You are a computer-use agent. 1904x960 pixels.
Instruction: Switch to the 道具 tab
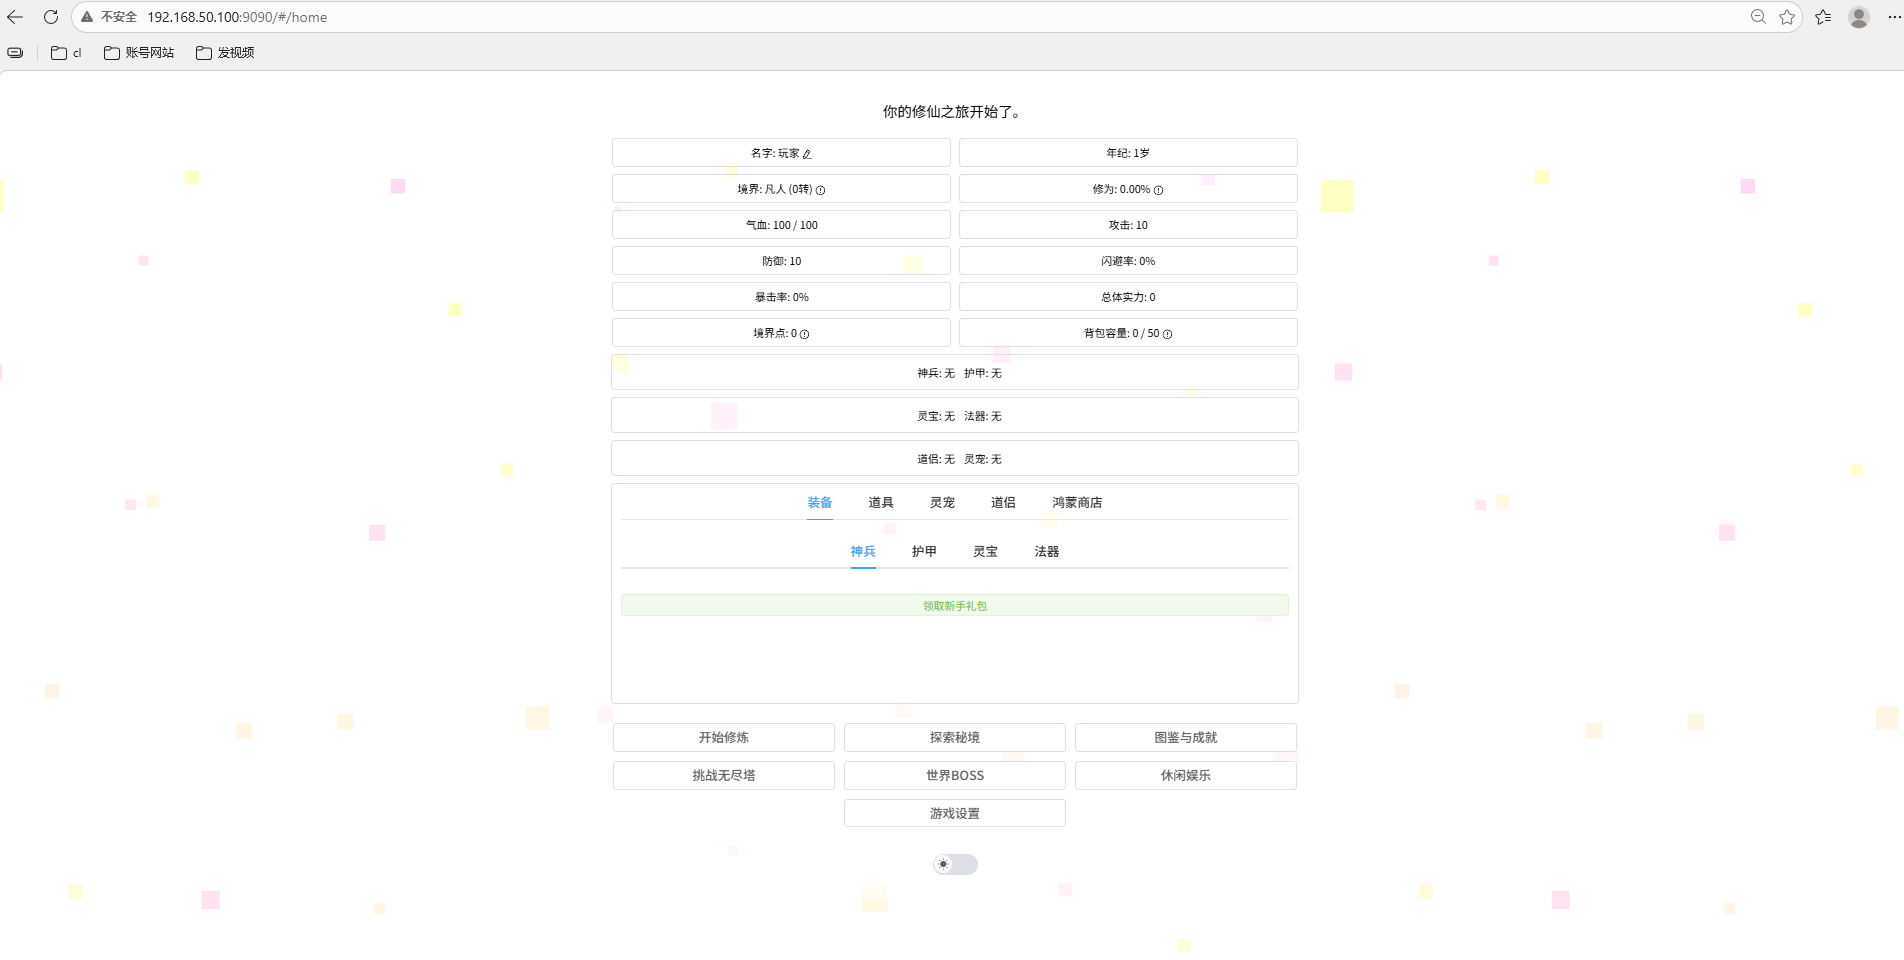pyautogui.click(x=881, y=503)
